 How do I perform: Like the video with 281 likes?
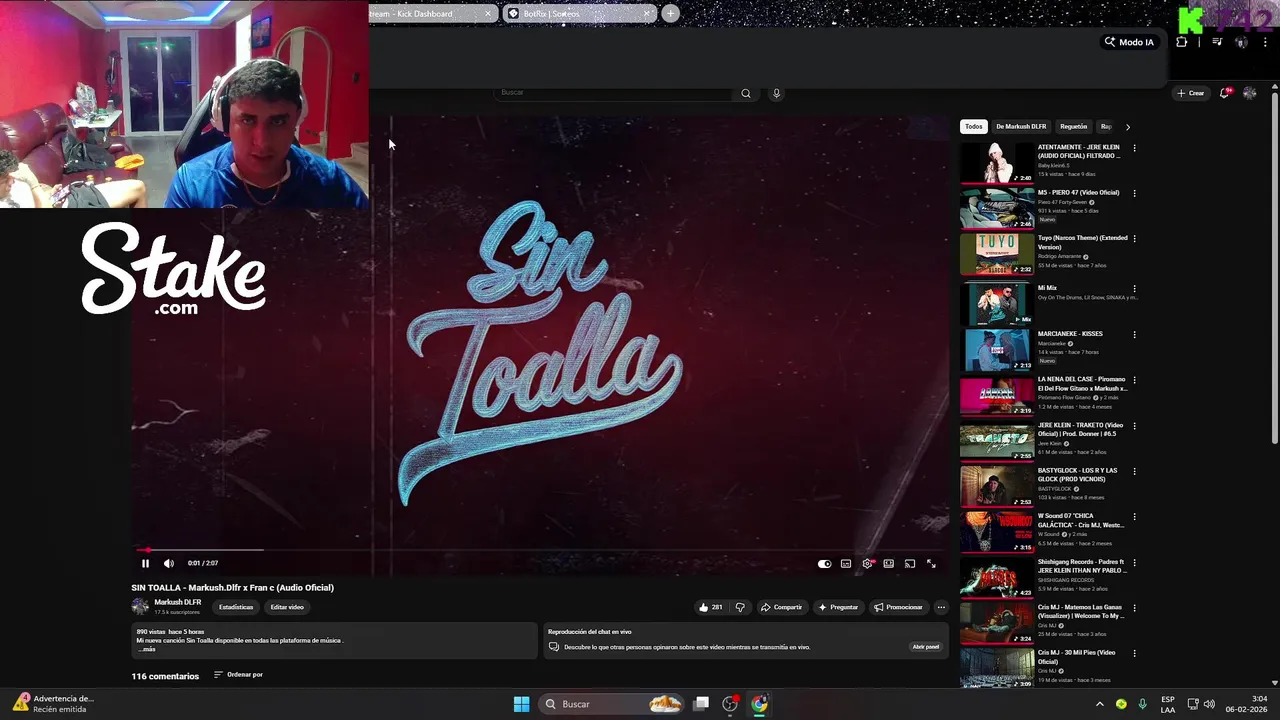click(710, 607)
